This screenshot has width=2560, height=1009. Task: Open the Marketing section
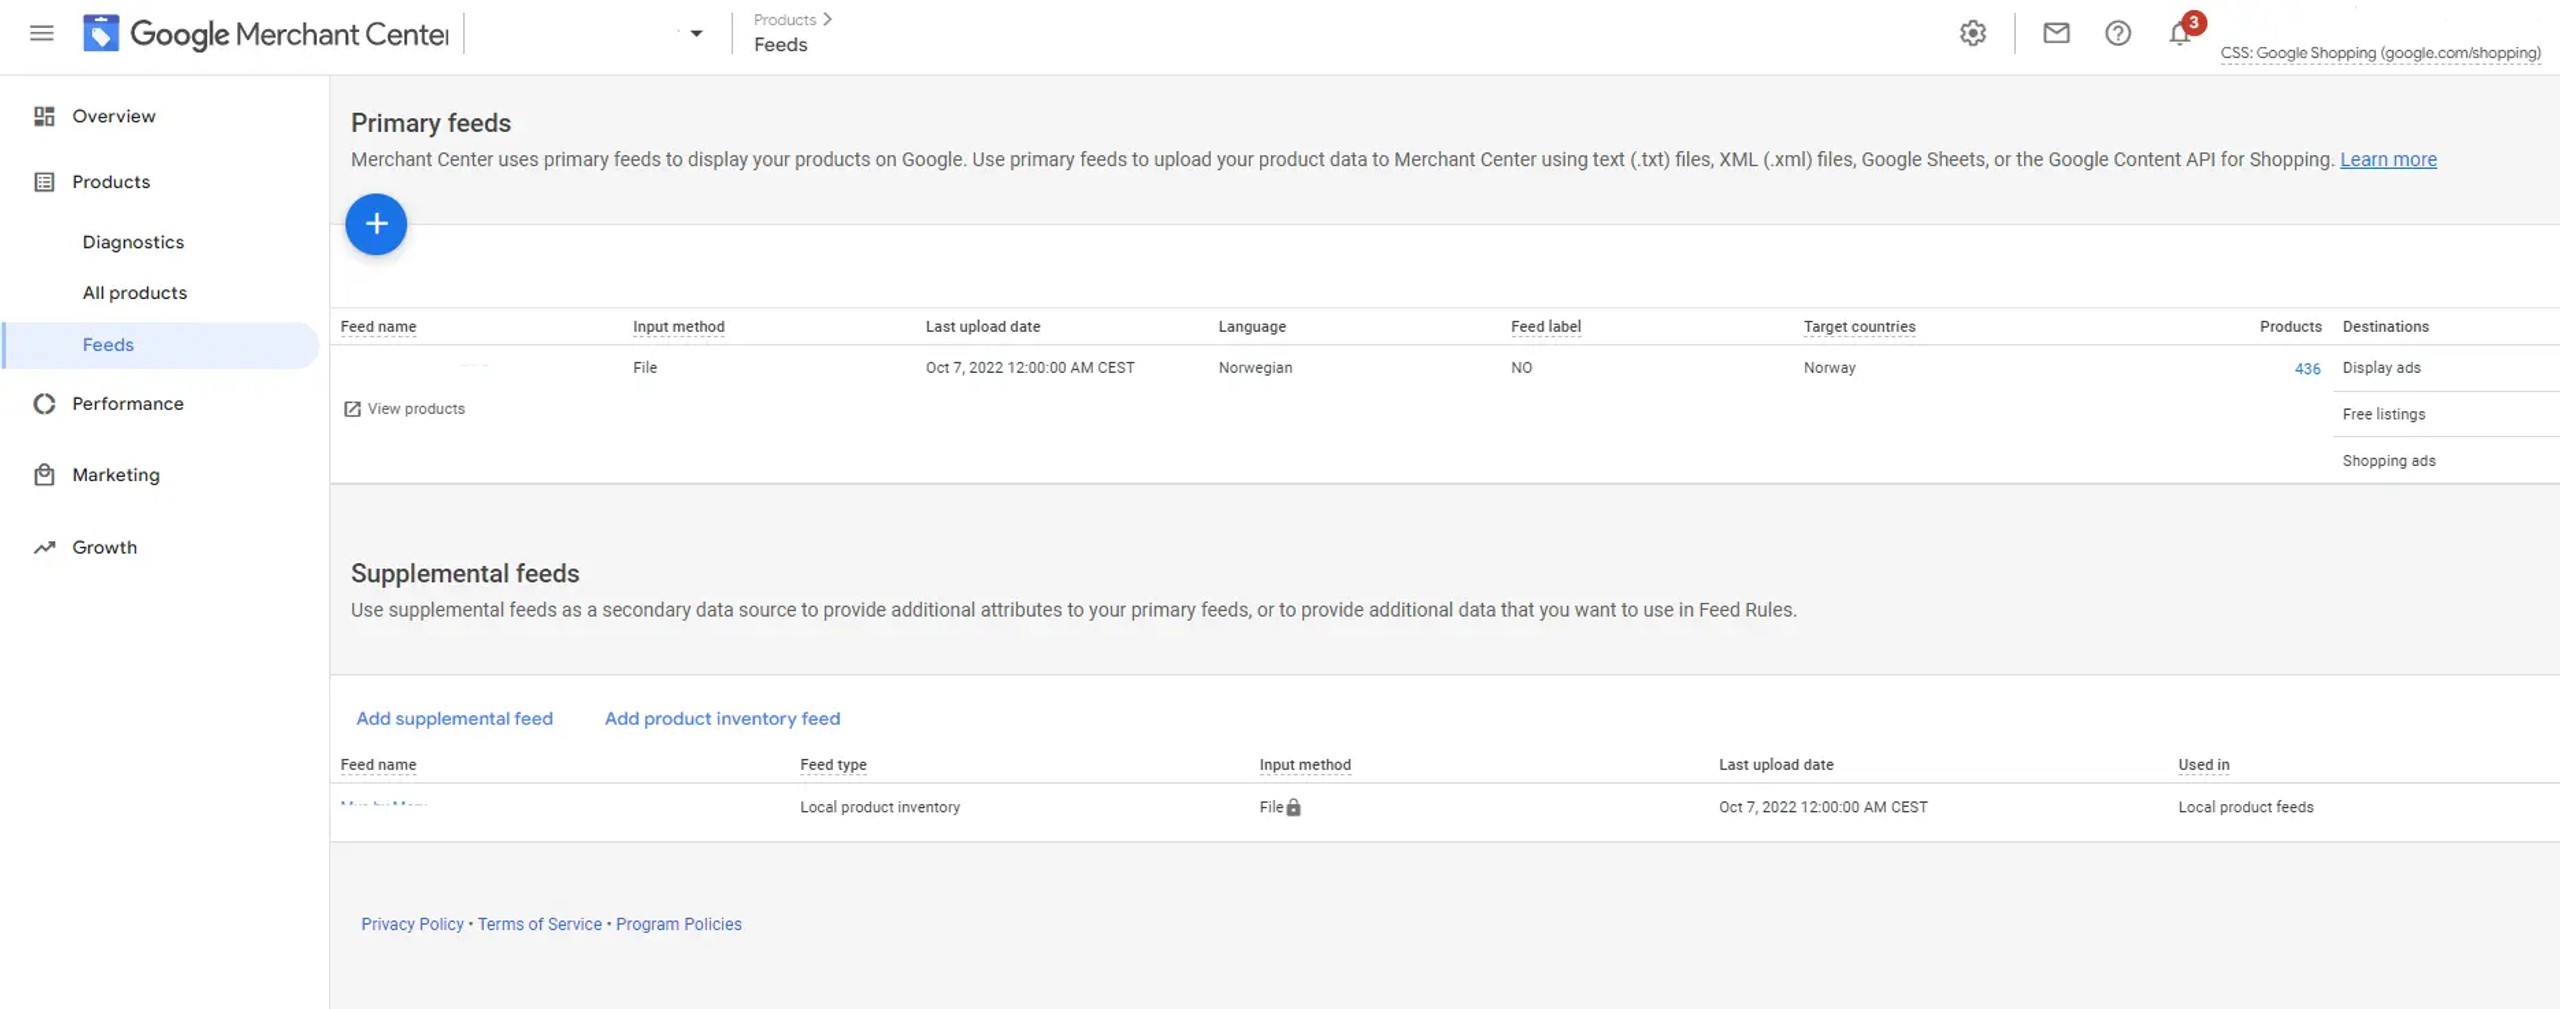(115, 475)
